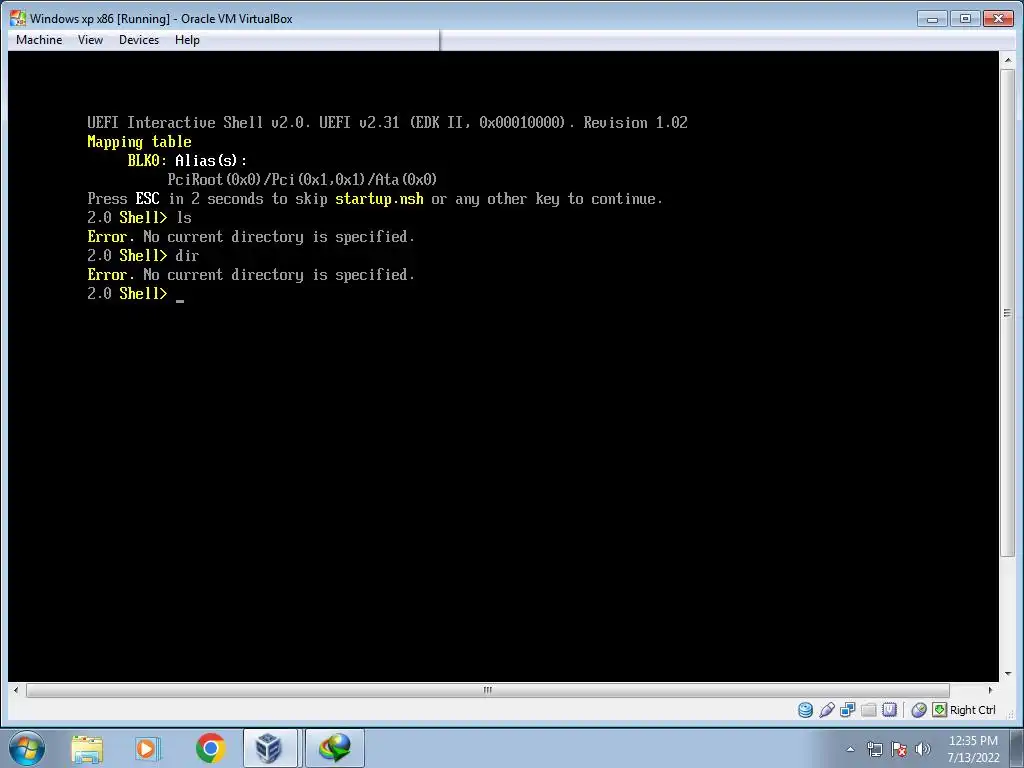This screenshot has width=1024, height=768.
Task: Click the vertical scrollbar up arrow
Action: pos(1008,60)
